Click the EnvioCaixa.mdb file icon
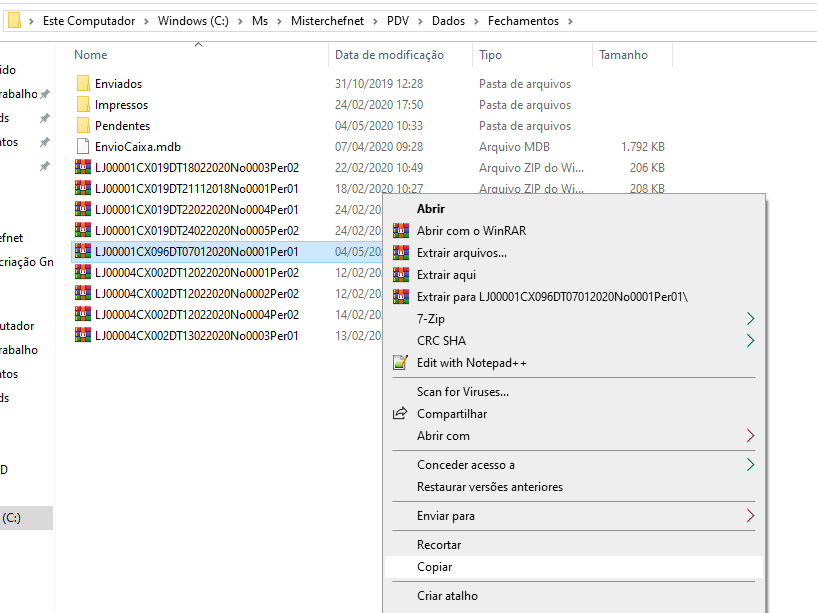The image size is (817, 613). coord(83,146)
